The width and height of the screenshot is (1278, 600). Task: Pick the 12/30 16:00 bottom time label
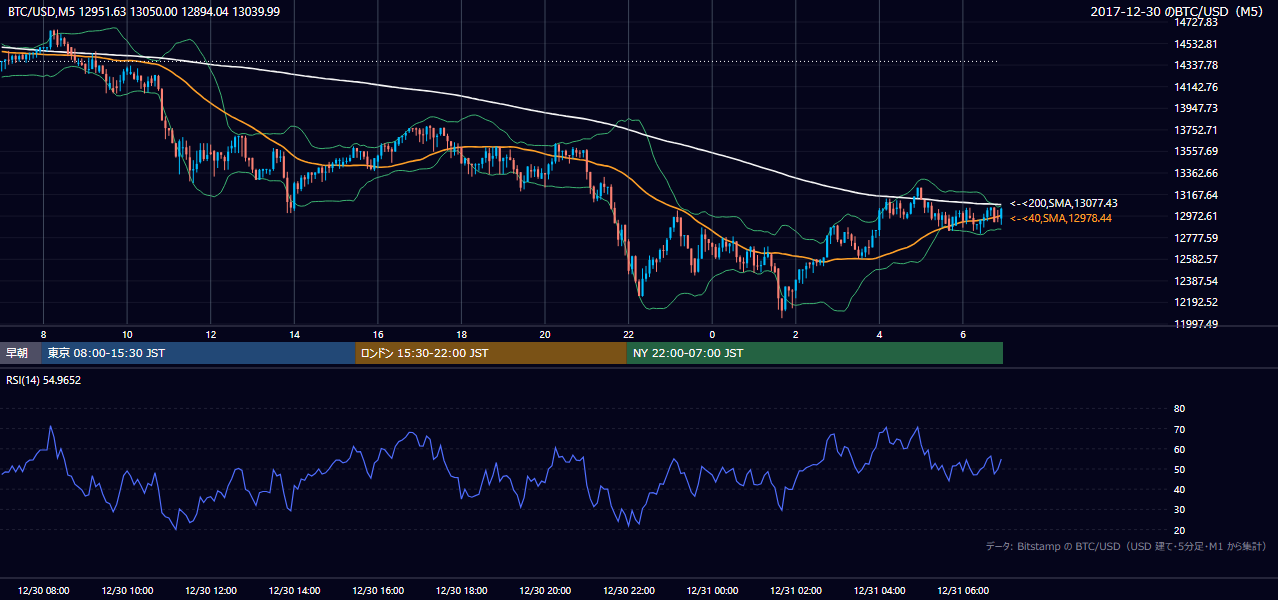(378, 591)
